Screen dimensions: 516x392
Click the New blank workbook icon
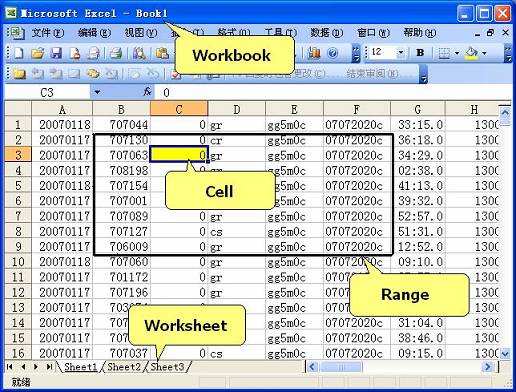(19, 53)
